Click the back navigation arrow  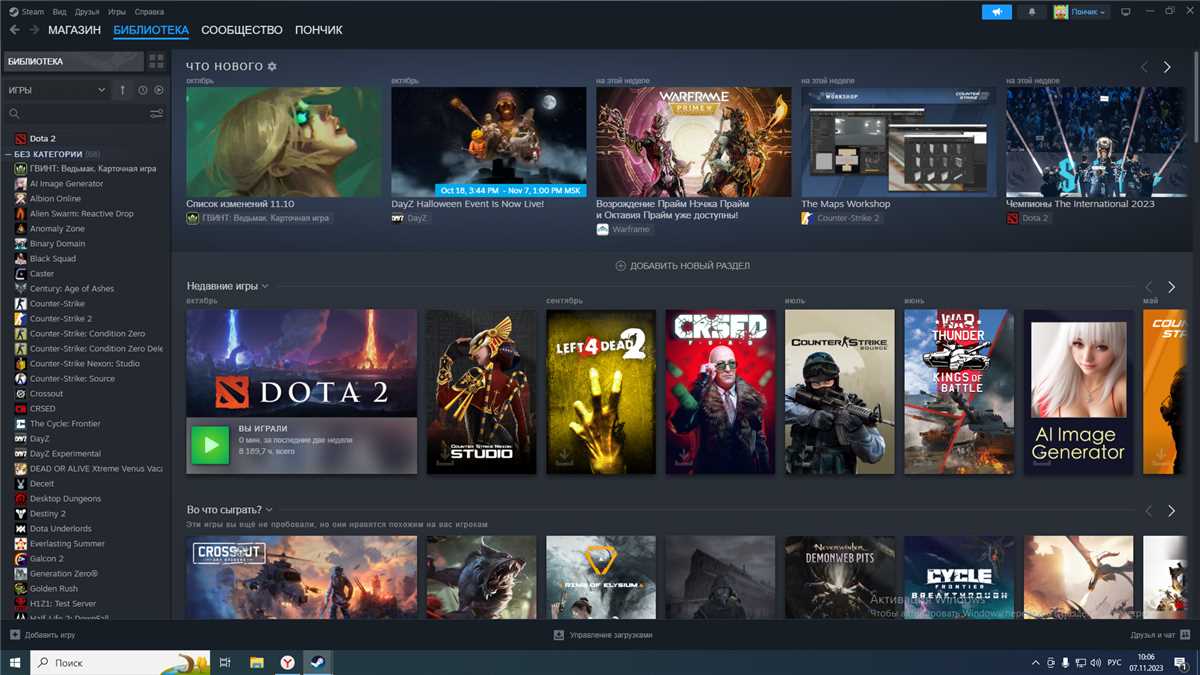point(14,30)
